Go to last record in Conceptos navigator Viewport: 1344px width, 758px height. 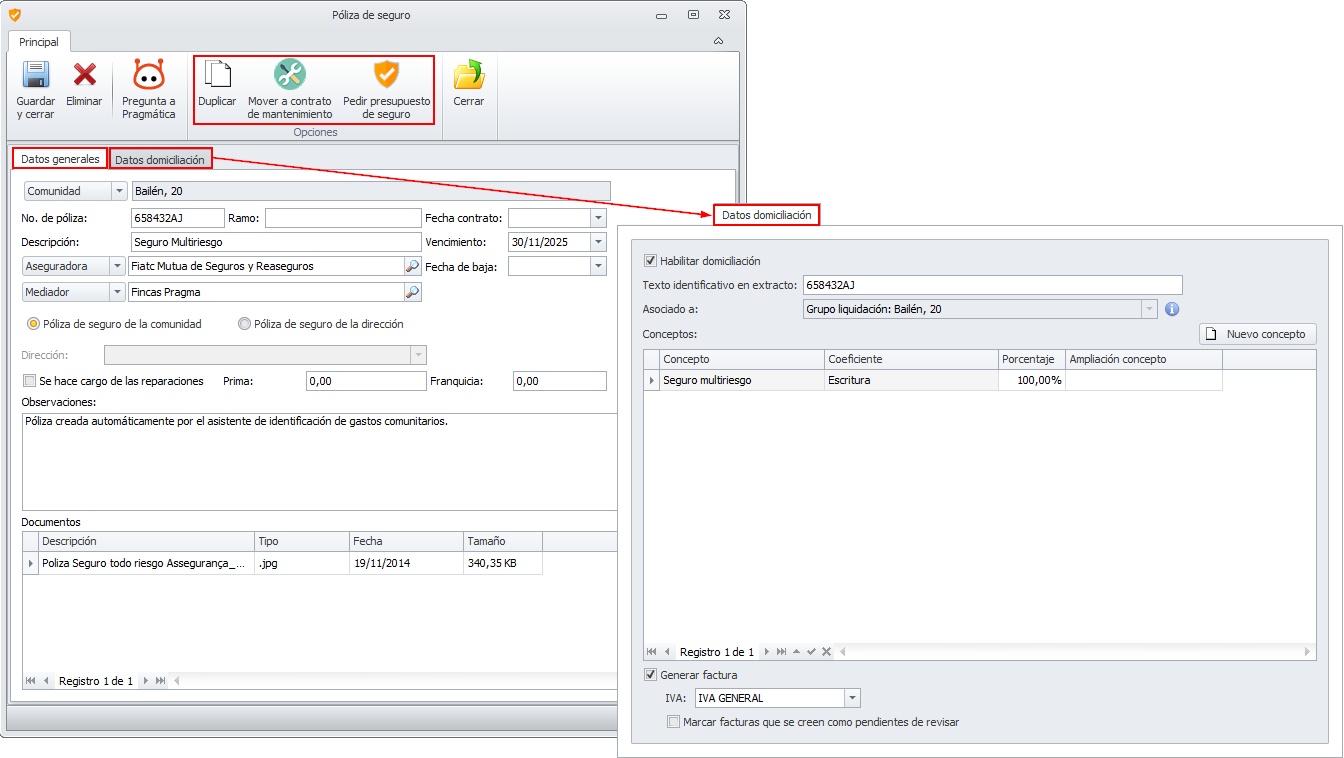coord(782,652)
